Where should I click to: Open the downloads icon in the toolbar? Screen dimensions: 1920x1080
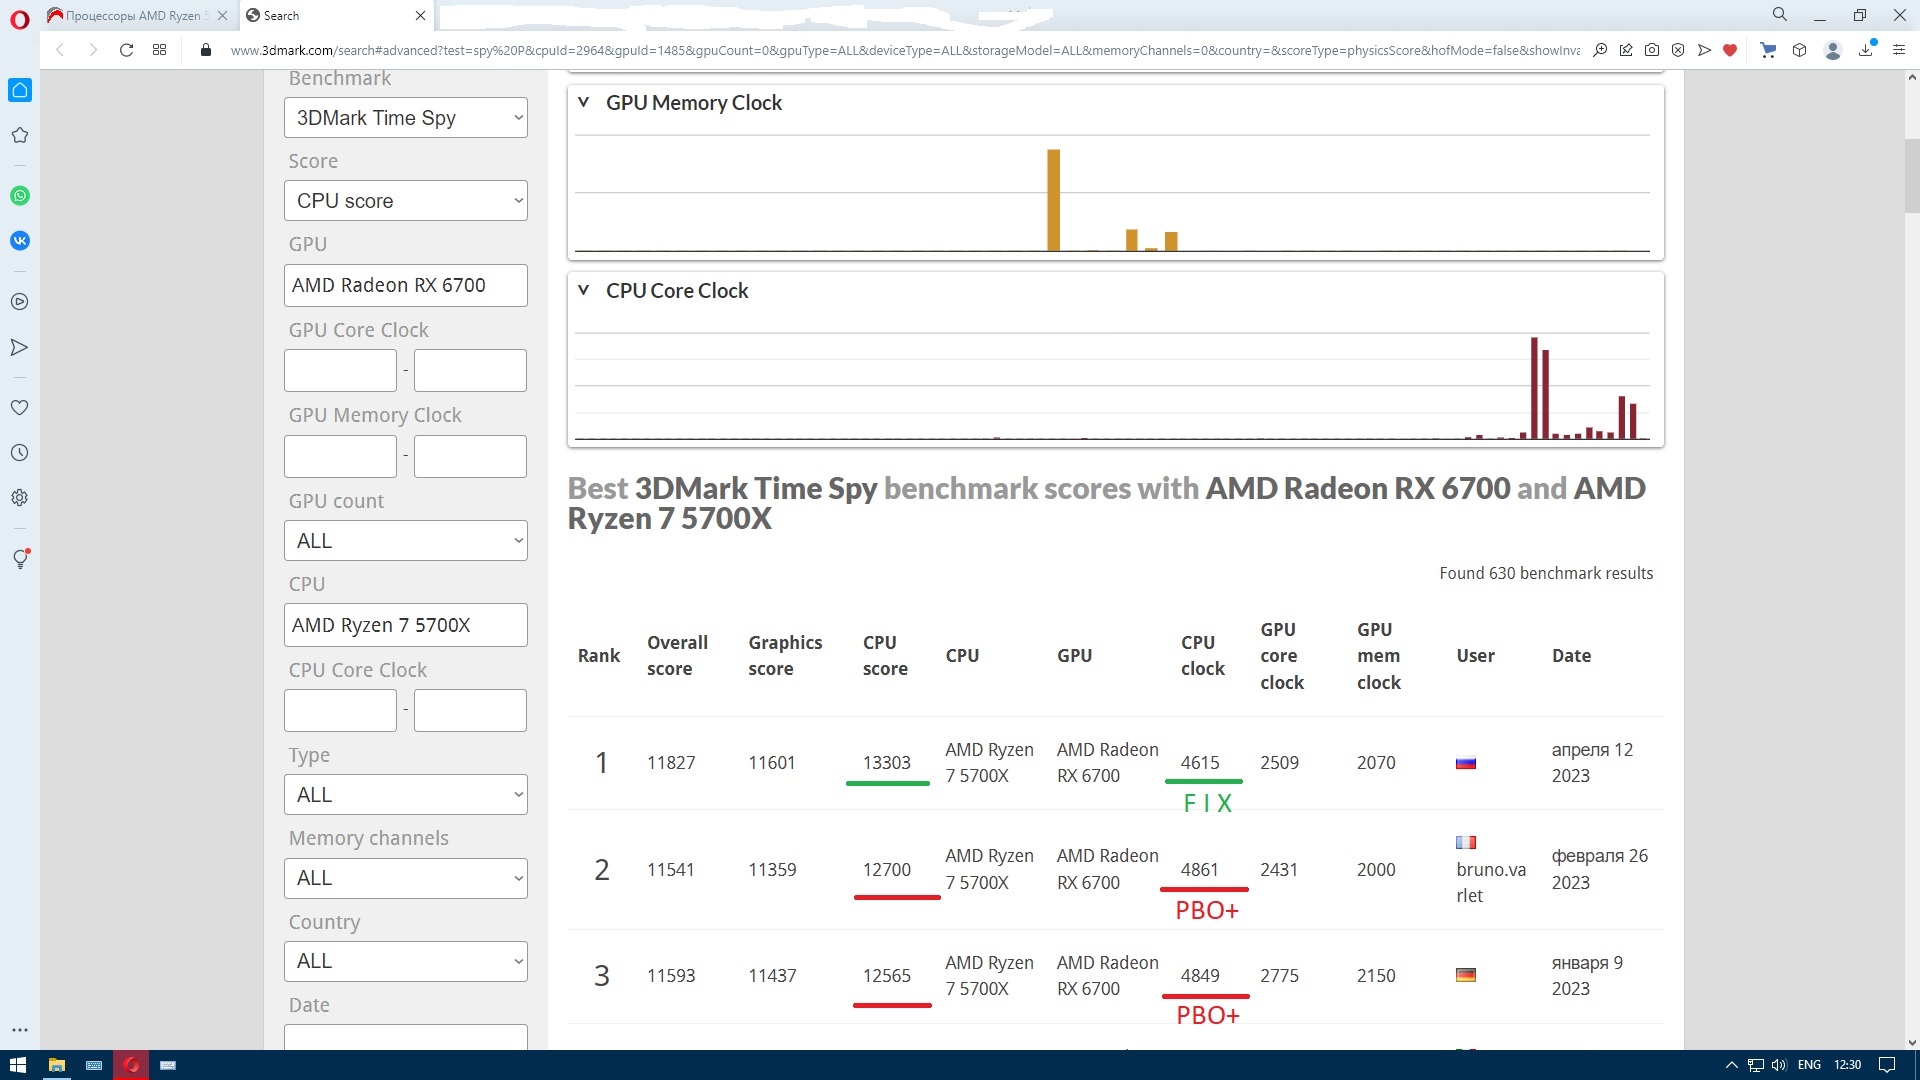(x=1866, y=50)
